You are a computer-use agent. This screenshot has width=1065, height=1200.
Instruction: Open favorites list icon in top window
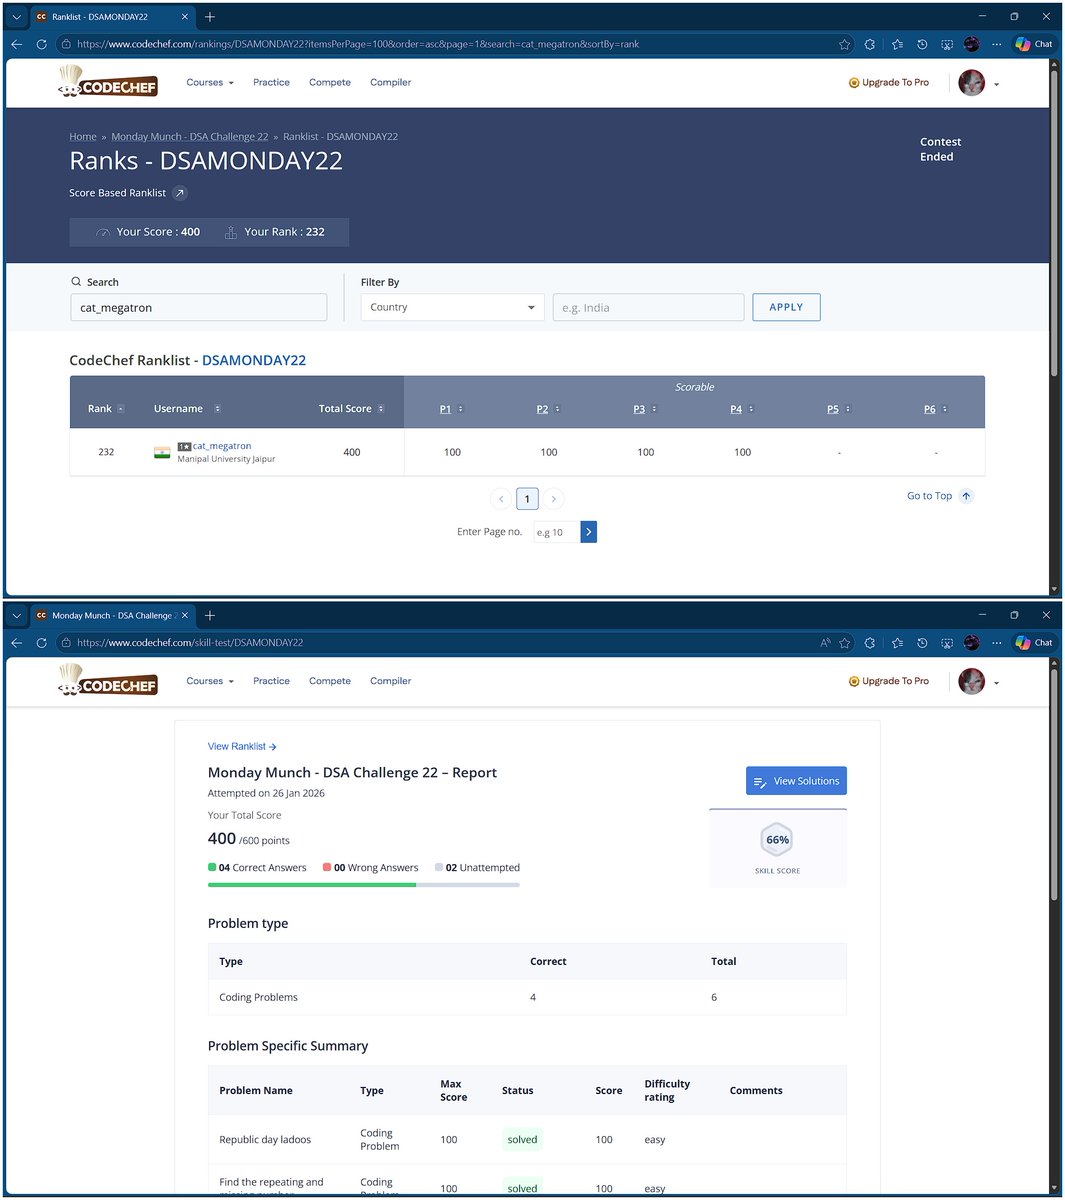click(897, 44)
